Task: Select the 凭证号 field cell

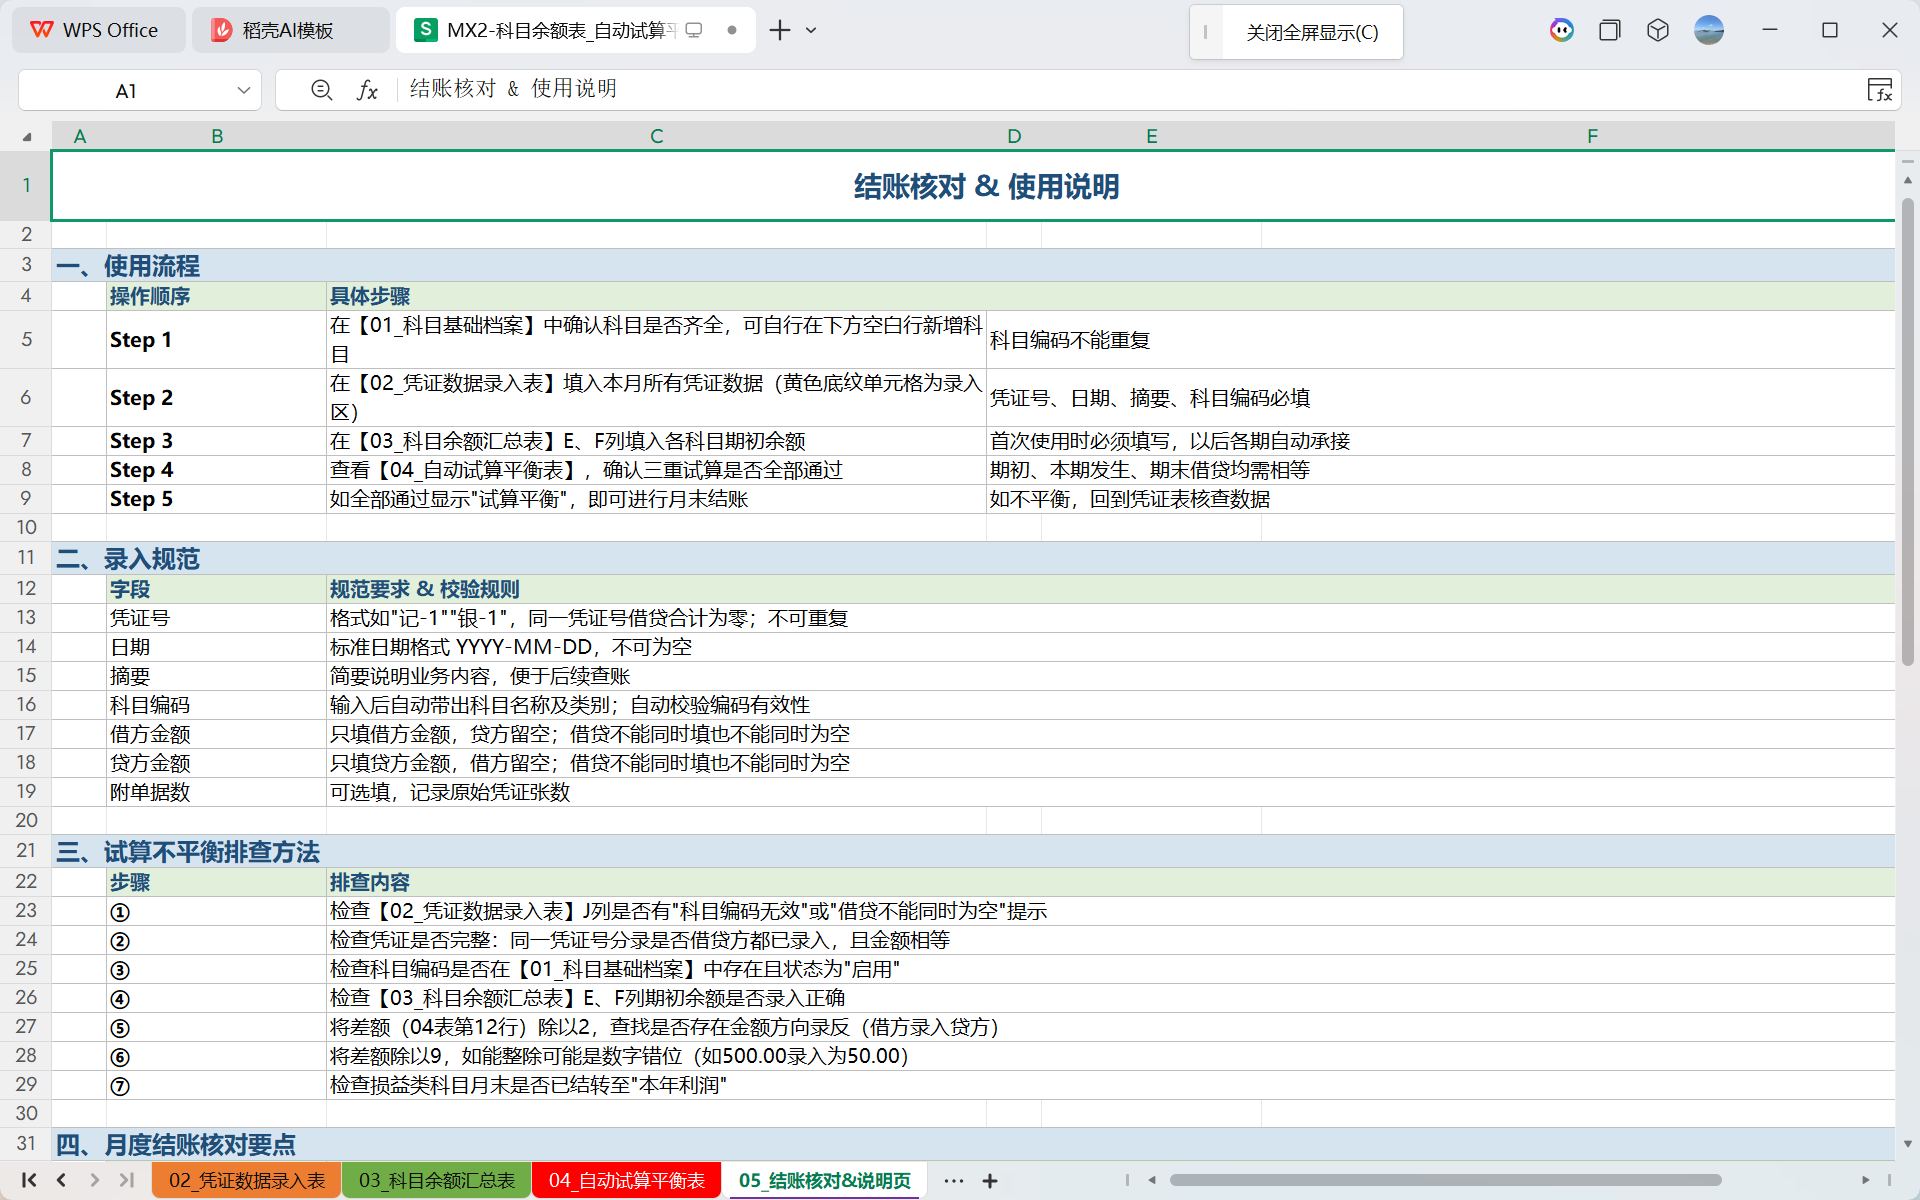Action: [x=217, y=618]
